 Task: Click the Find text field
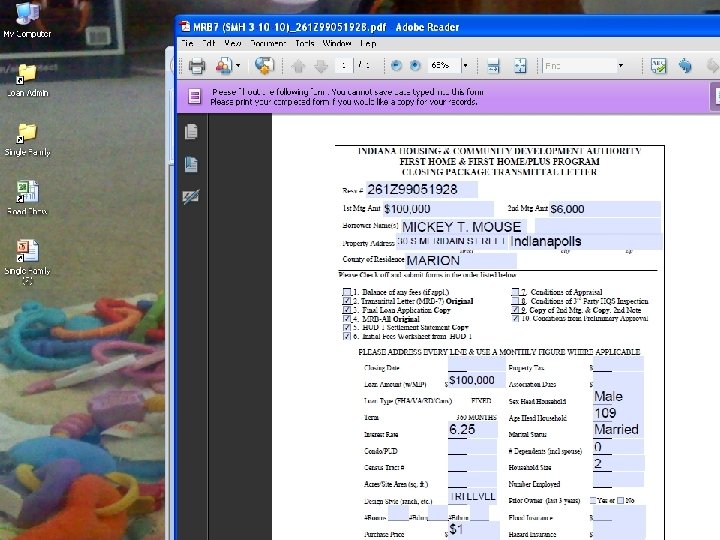pyautogui.click(x=579, y=66)
